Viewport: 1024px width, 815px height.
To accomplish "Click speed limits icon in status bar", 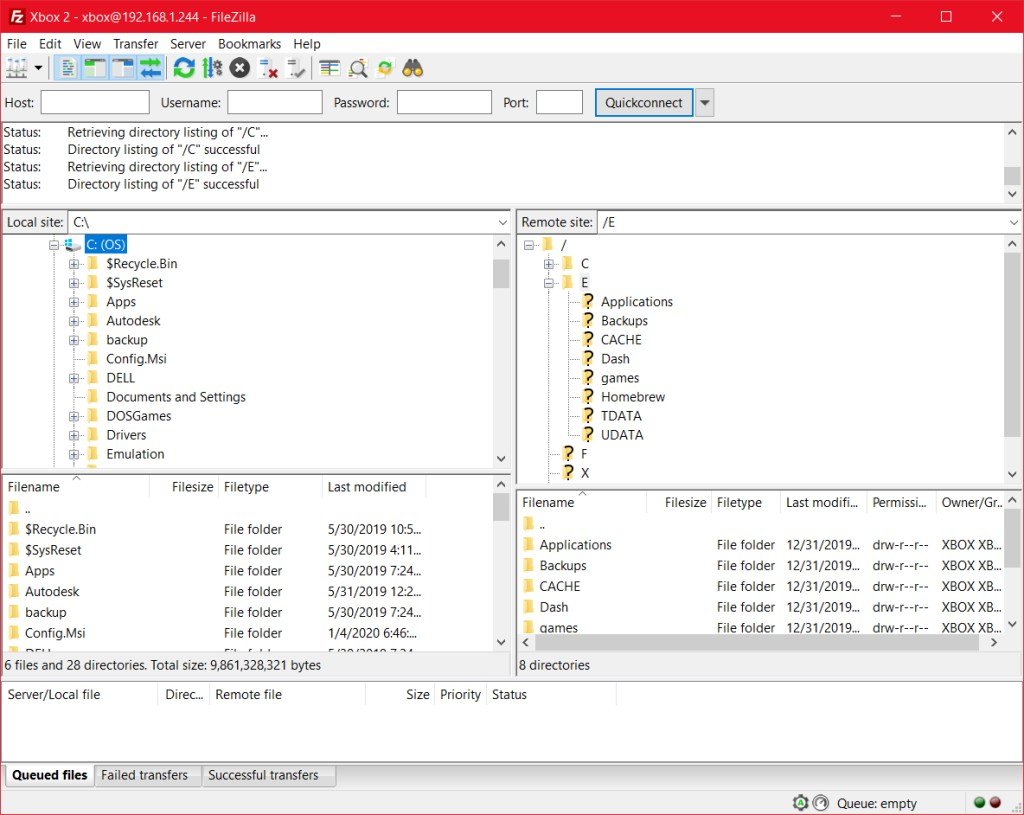I will click(821, 803).
